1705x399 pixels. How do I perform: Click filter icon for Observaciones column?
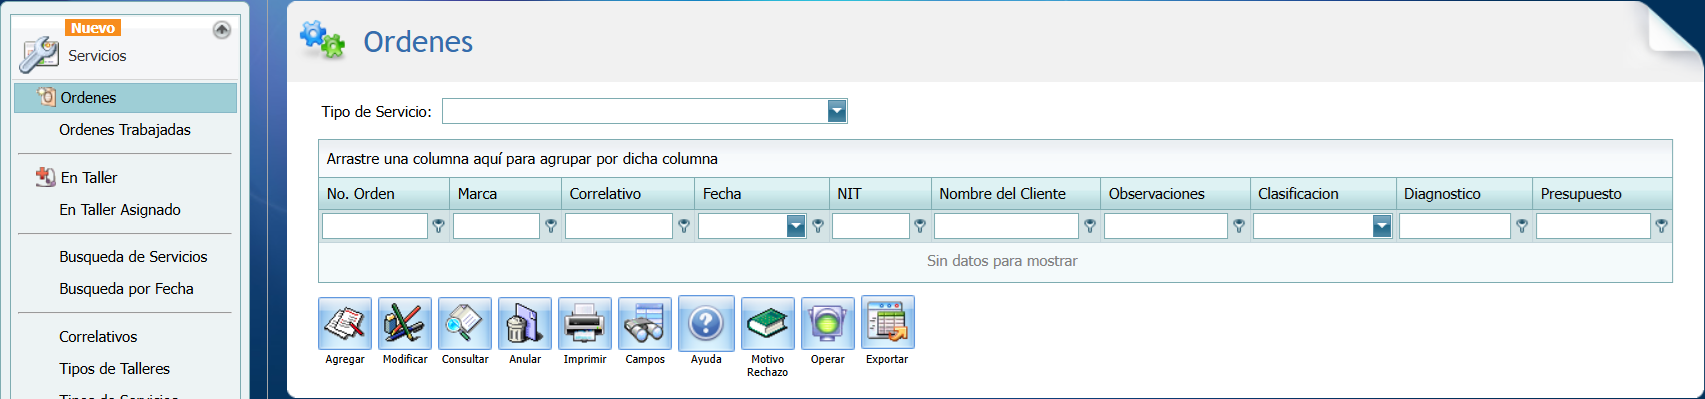tap(1239, 227)
